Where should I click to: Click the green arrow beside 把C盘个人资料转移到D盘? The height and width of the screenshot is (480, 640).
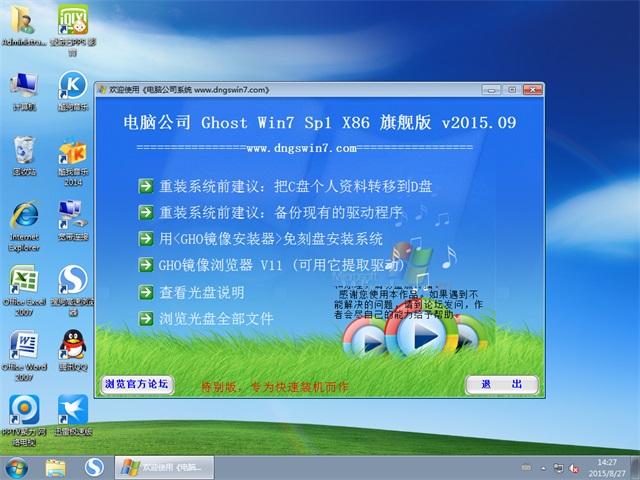pos(146,186)
